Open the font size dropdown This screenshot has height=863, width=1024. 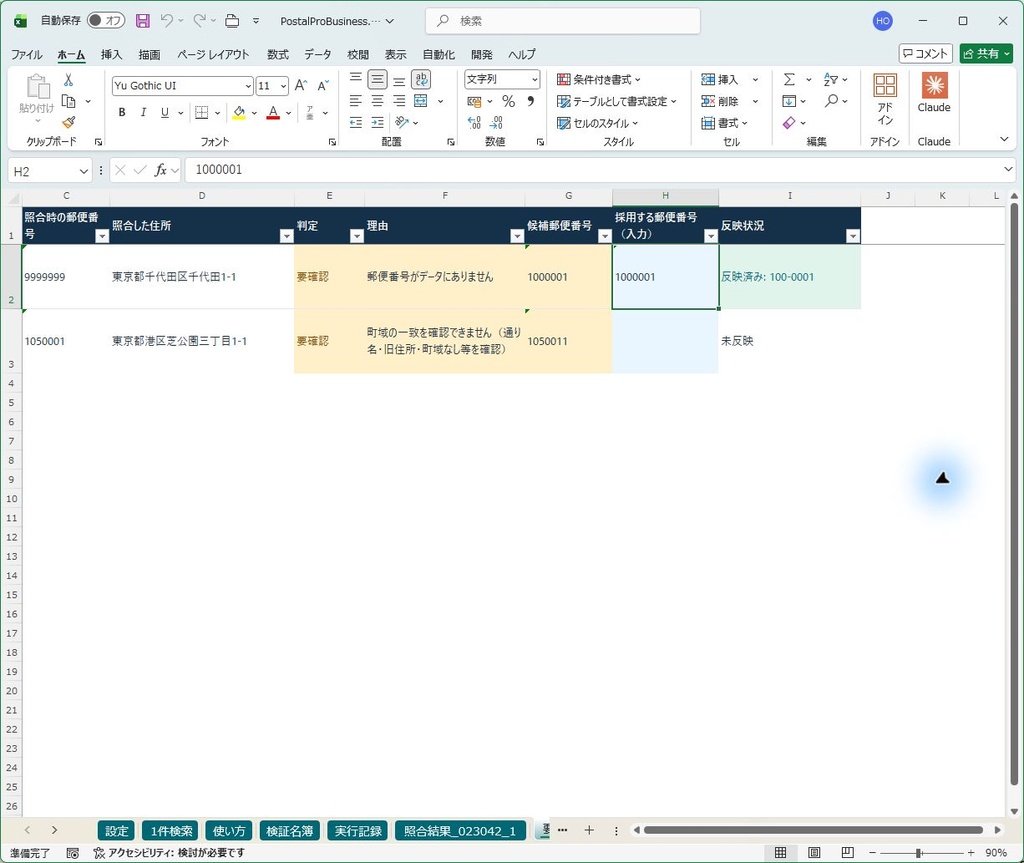pos(283,86)
